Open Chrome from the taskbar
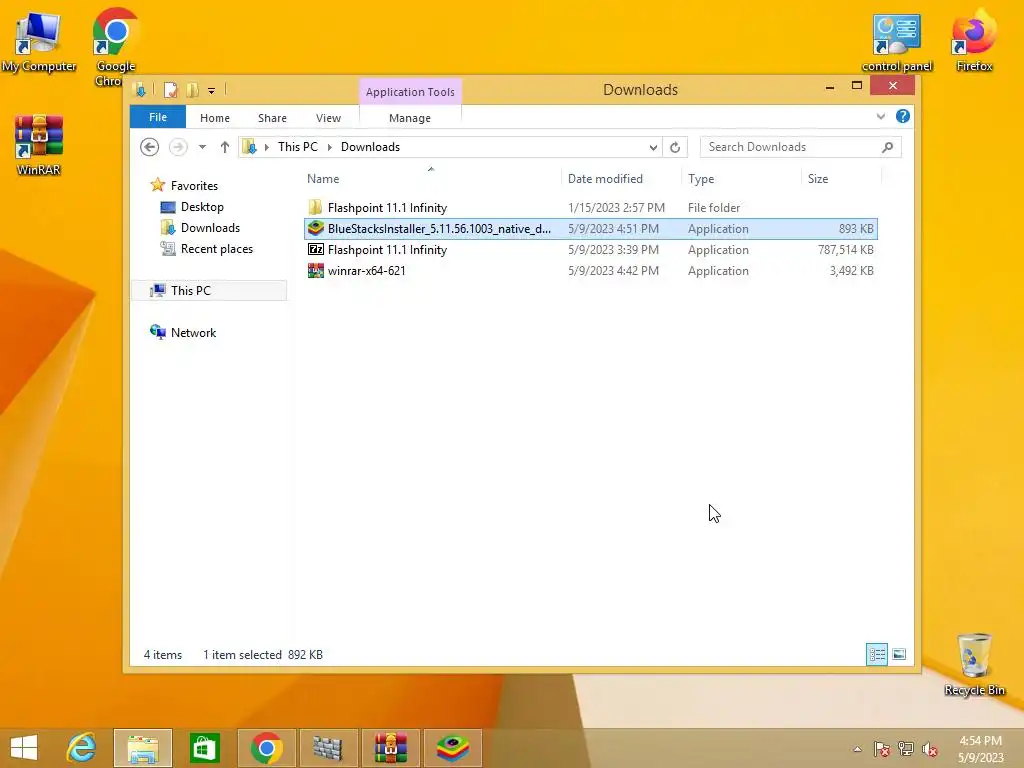This screenshot has height=768, width=1024. 266,748
